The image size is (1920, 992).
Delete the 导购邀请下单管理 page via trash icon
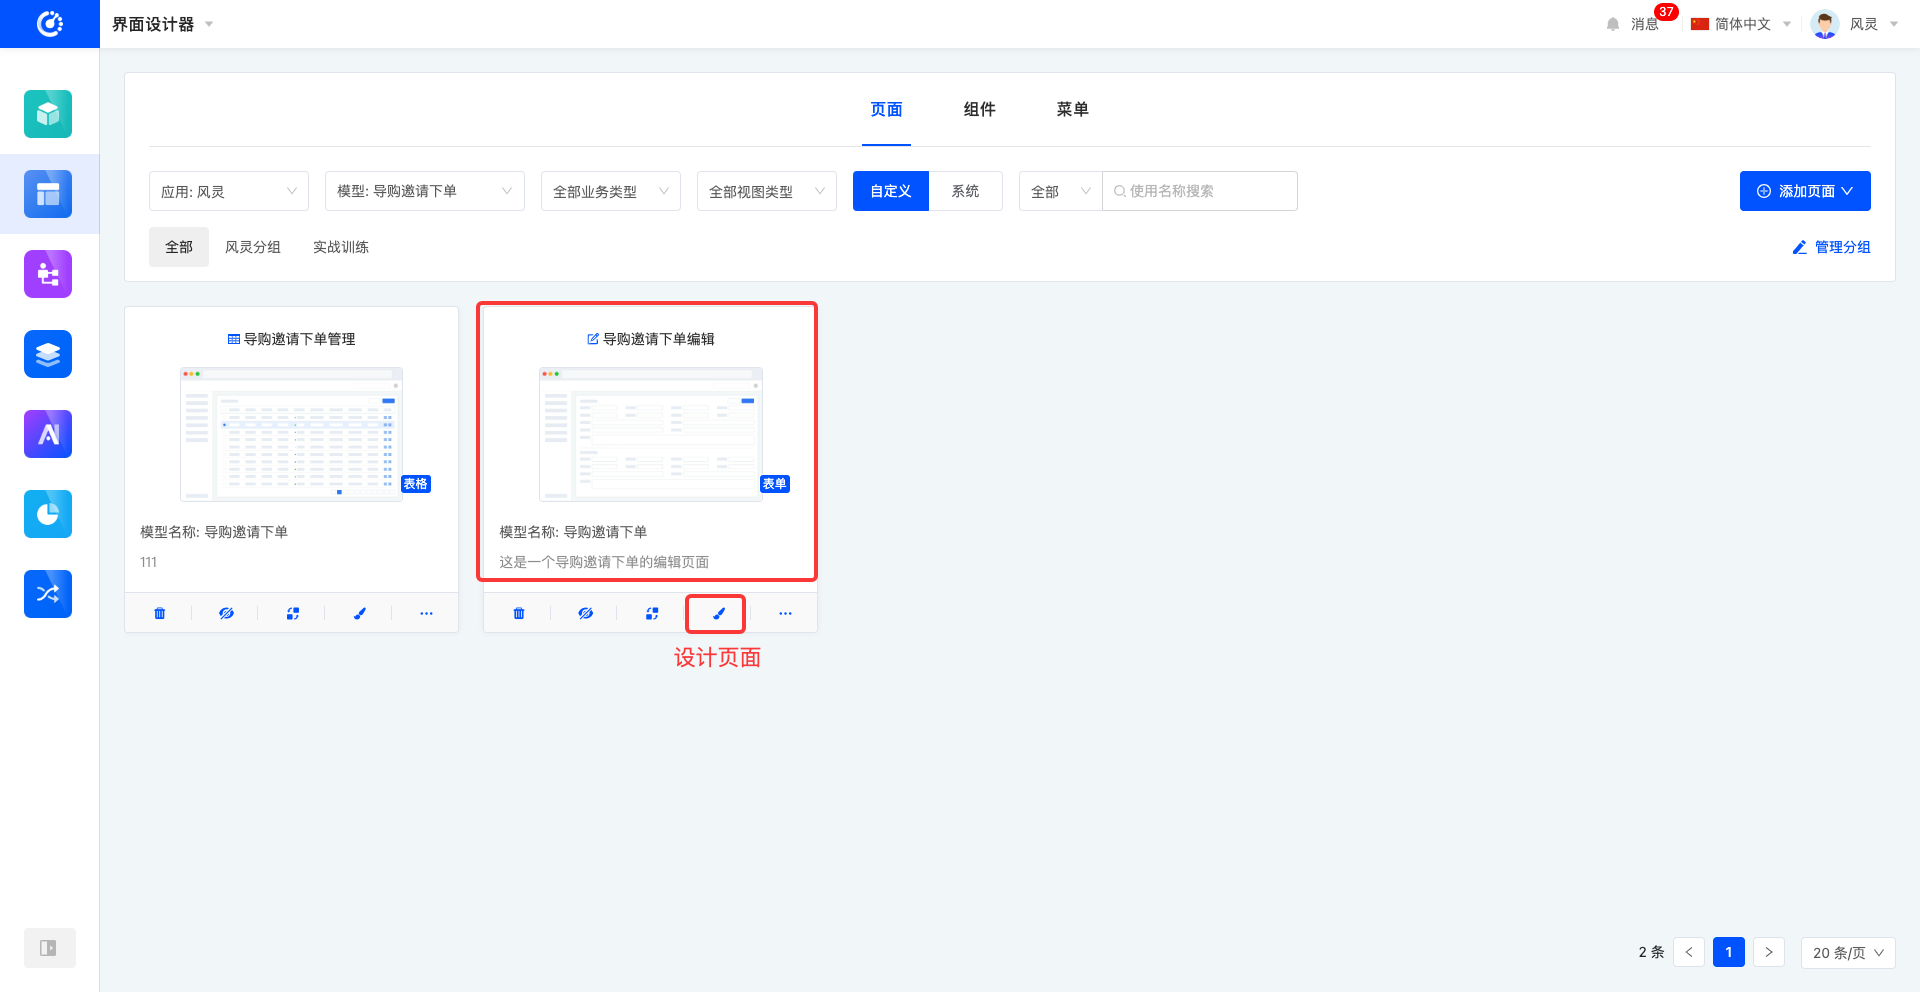tap(159, 613)
